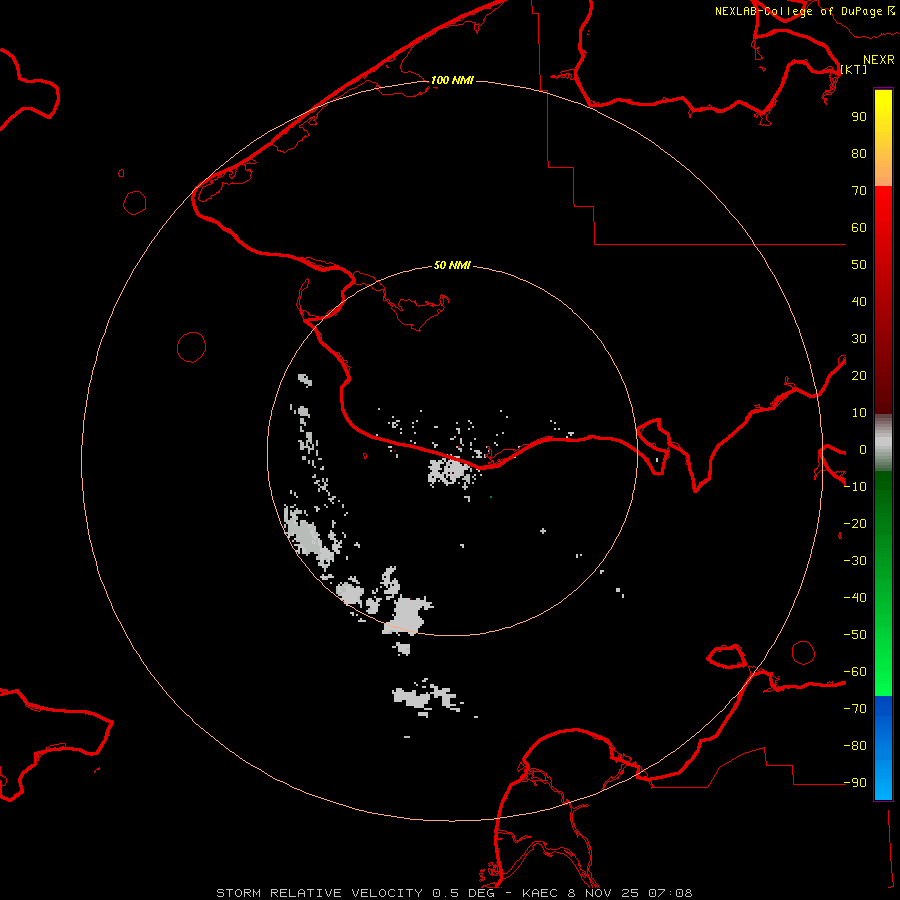This screenshot has height=900, width=900.
Task: Pick the blue segment of the color bar
Action: point(883,748)
